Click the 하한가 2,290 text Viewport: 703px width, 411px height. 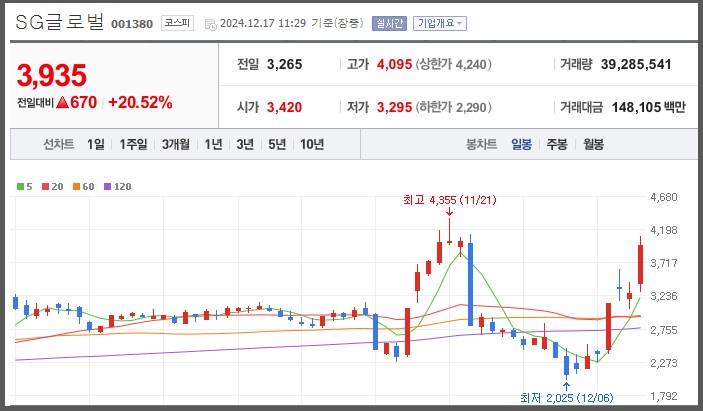(453, 107)
